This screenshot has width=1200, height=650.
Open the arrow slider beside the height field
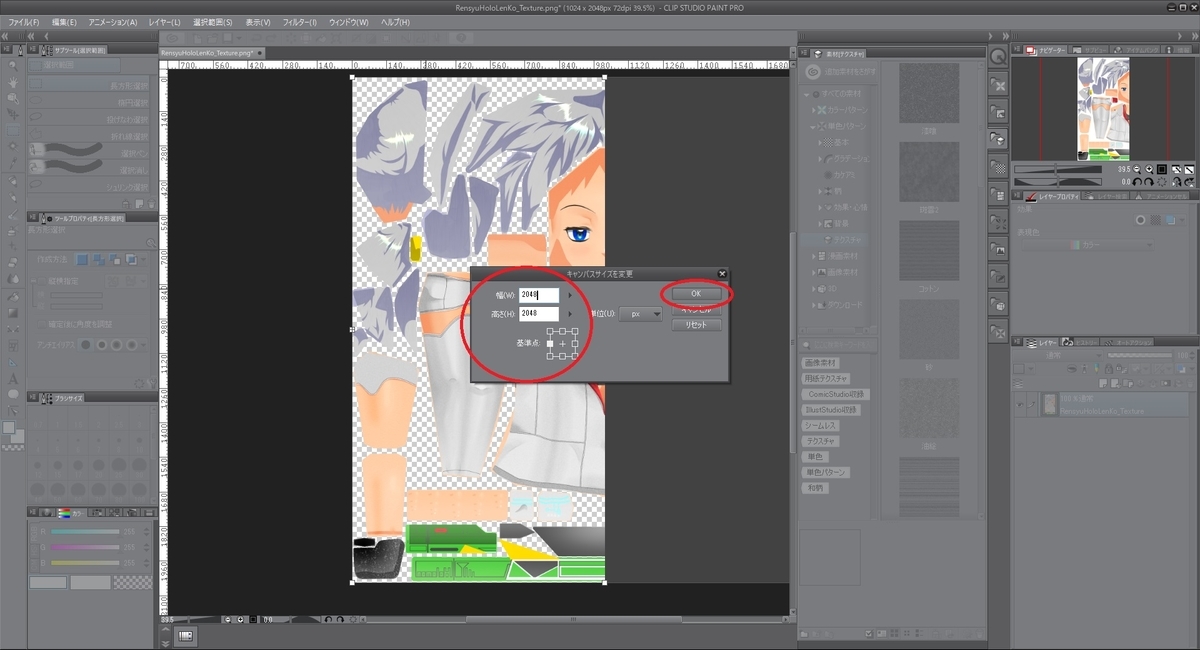click(x=570, y=314)
